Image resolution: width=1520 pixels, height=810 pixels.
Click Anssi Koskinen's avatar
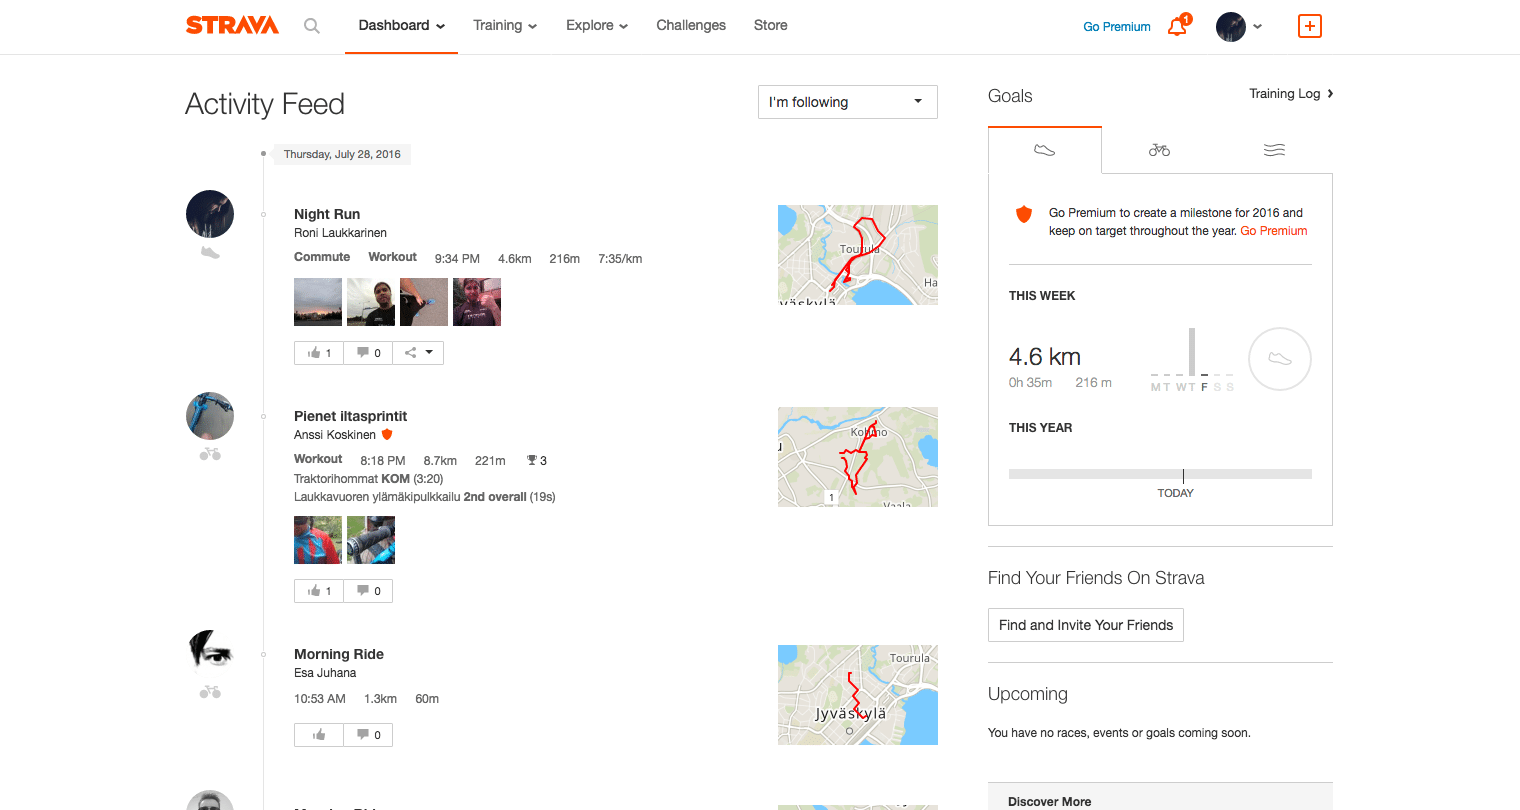[210, 416]
